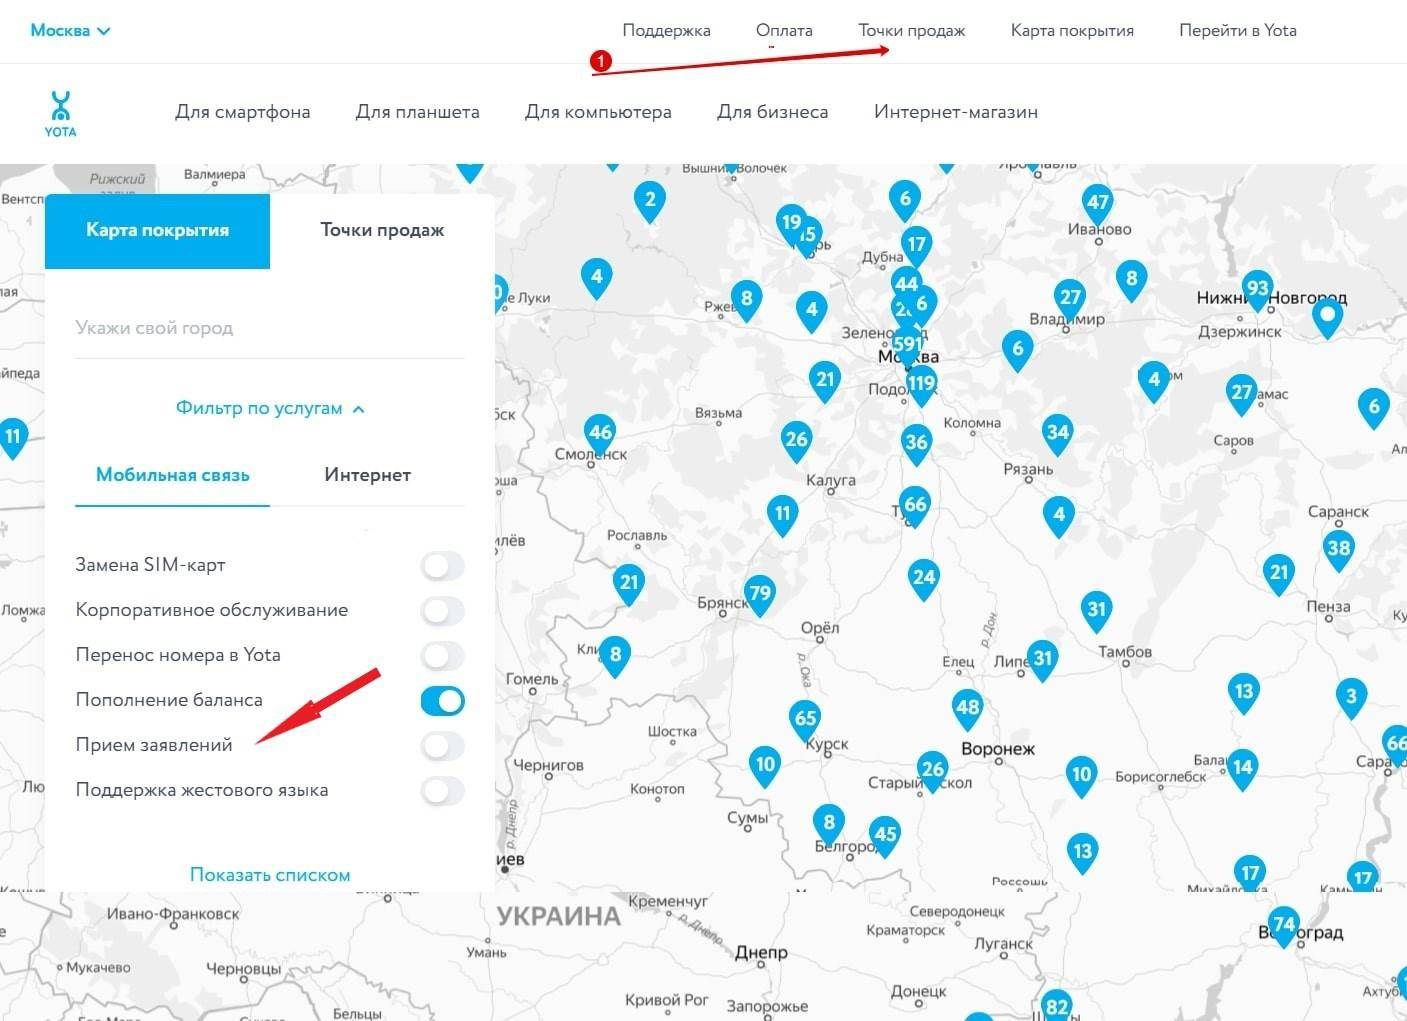
Task: Toggle Поддержка жестового языка switch
Action: click(442, 791)
